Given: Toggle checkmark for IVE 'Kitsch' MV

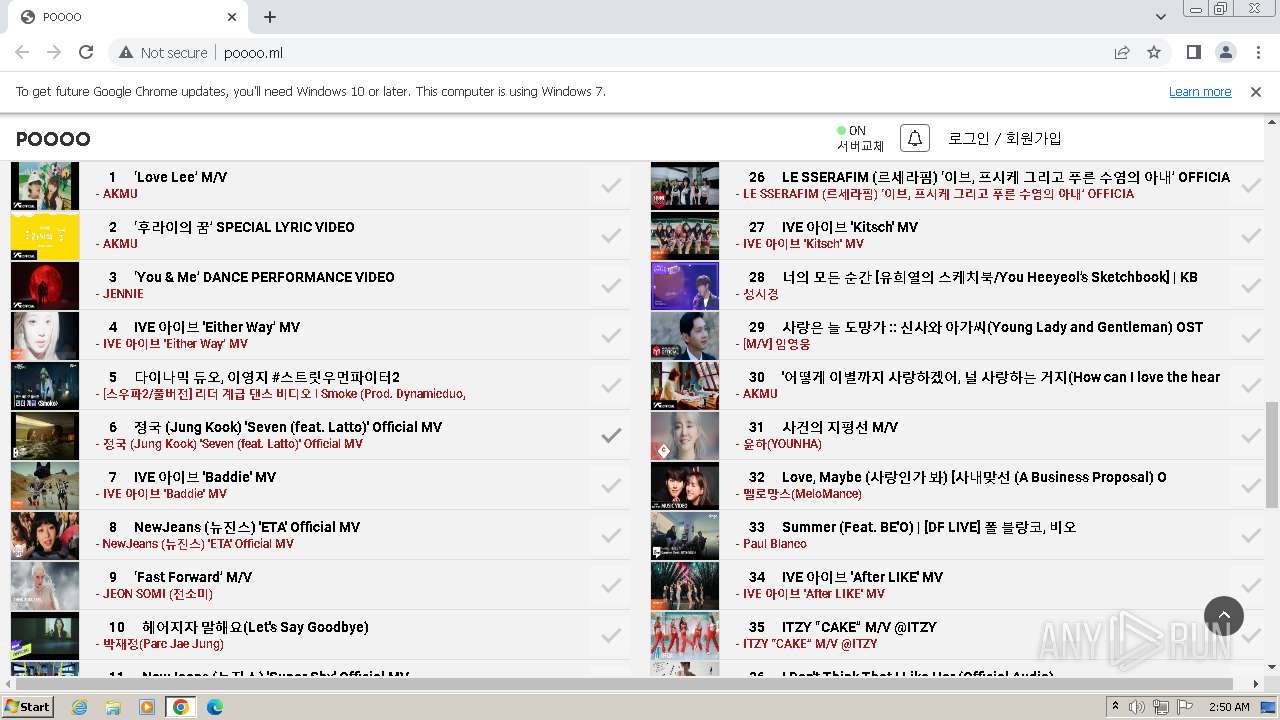Looking at the screenshot, I should [x=1251, y=235].
